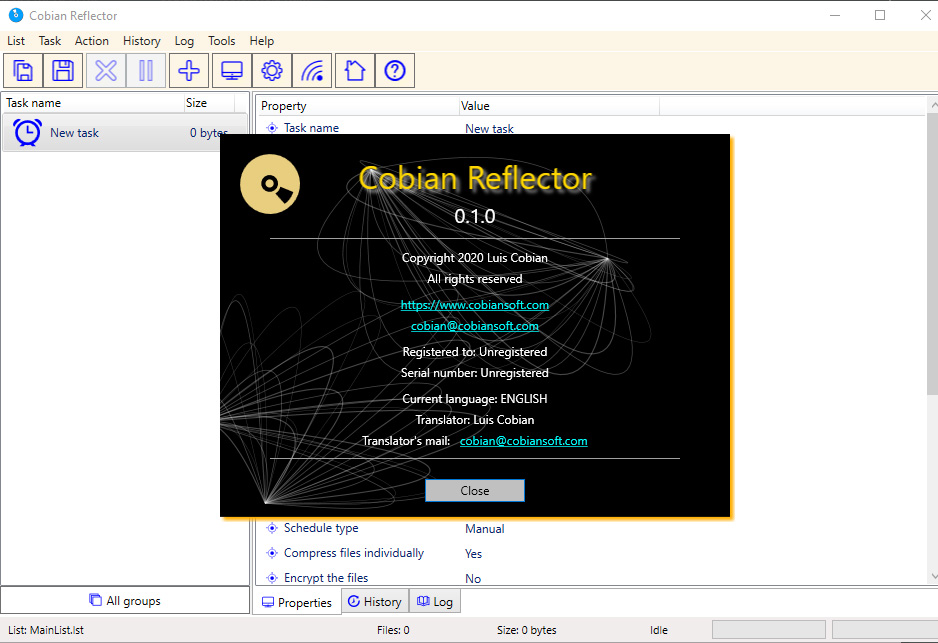Viewport: 938px width, 643px height.
Task: Click the Property column header
Action: coord(359,106)
